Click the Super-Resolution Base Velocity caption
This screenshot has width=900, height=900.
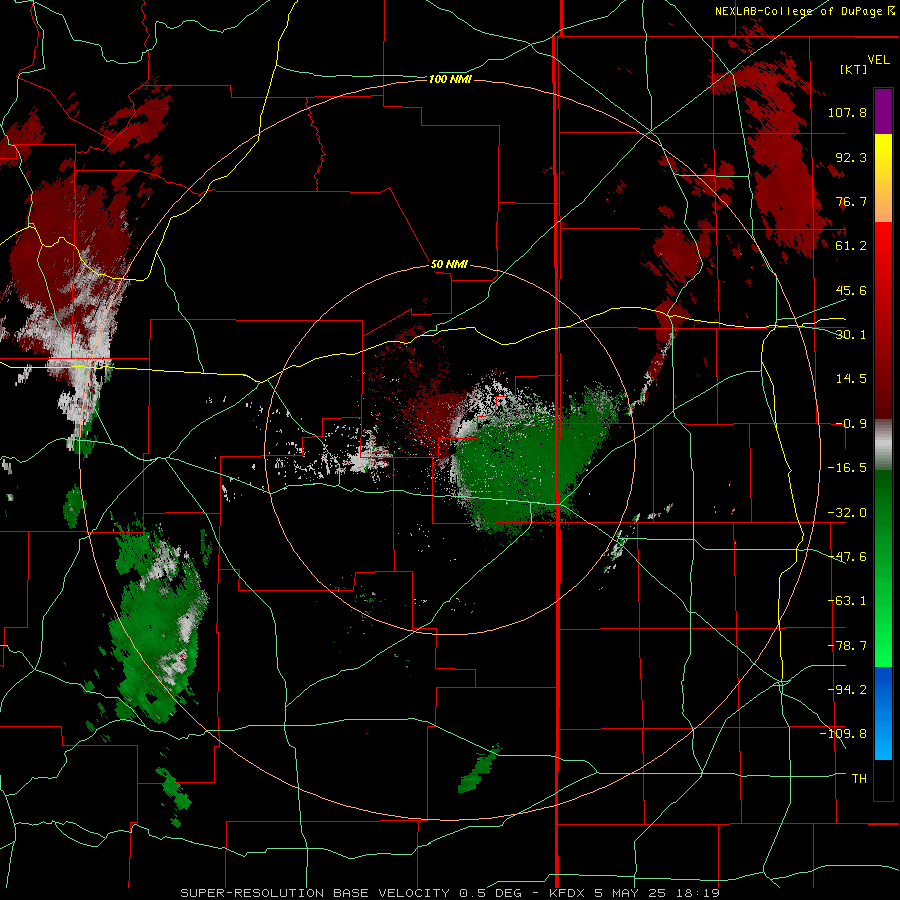(x=449, y=893)
